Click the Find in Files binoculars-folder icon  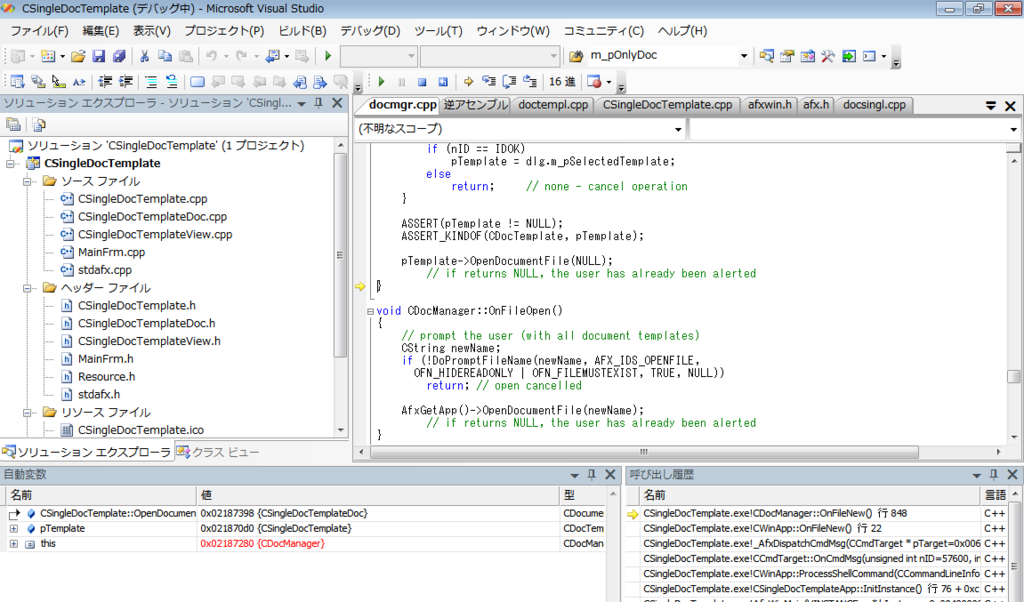(576, 56)
